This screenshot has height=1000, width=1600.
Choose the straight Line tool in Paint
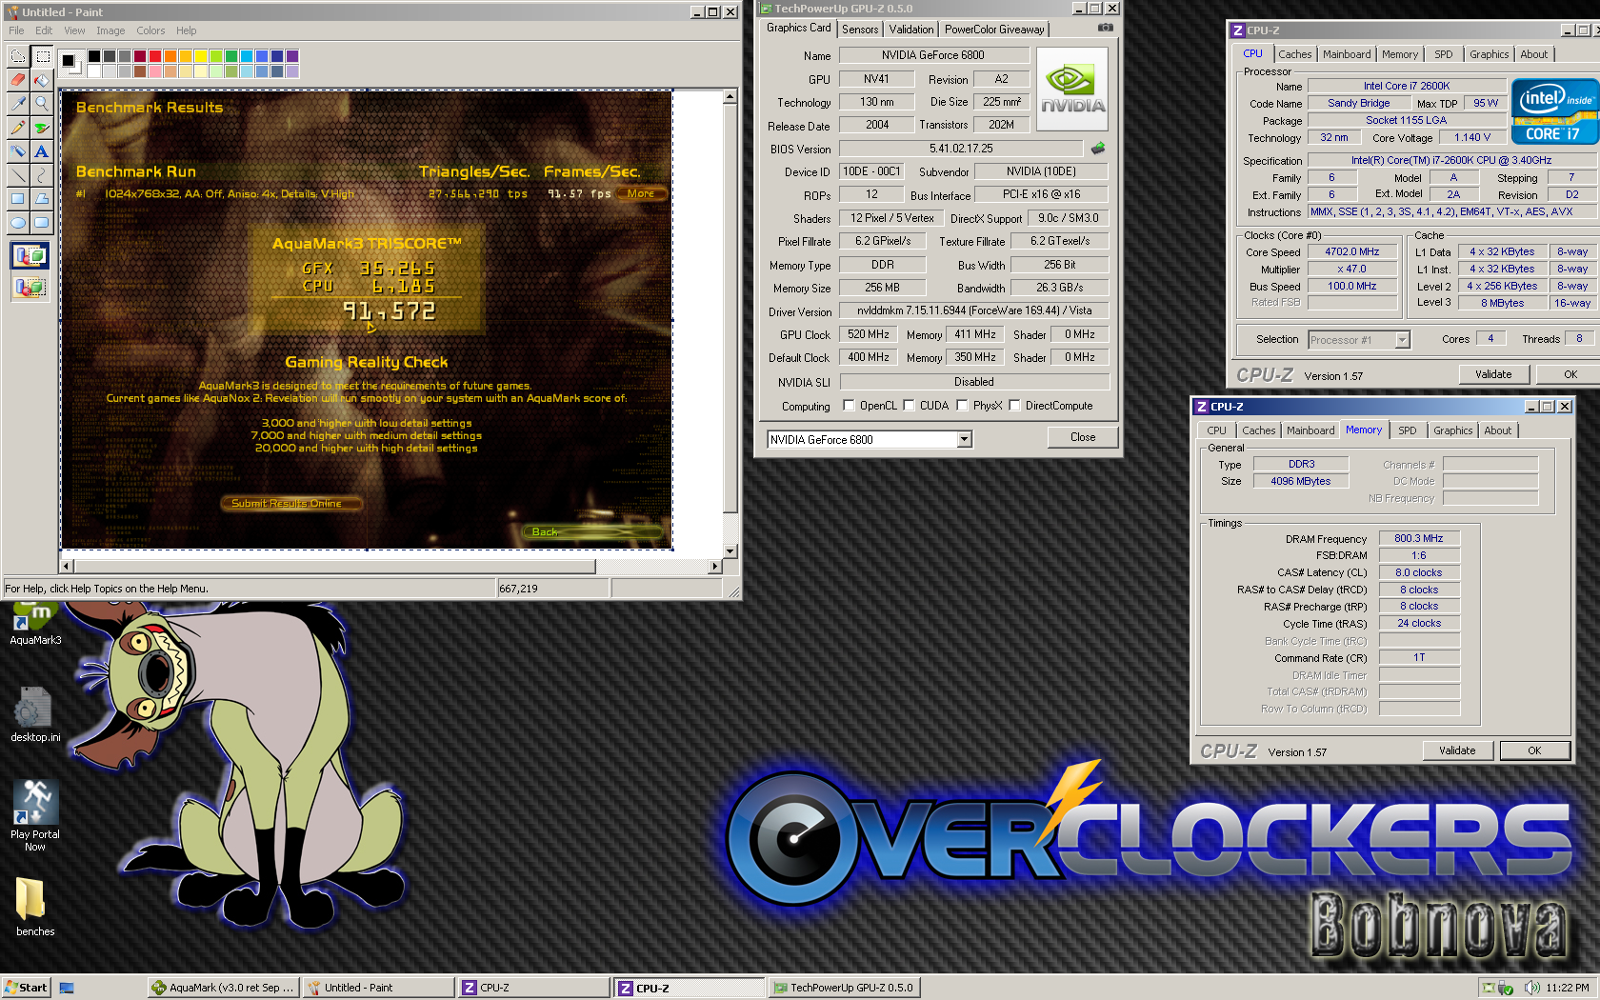(18, 175)
